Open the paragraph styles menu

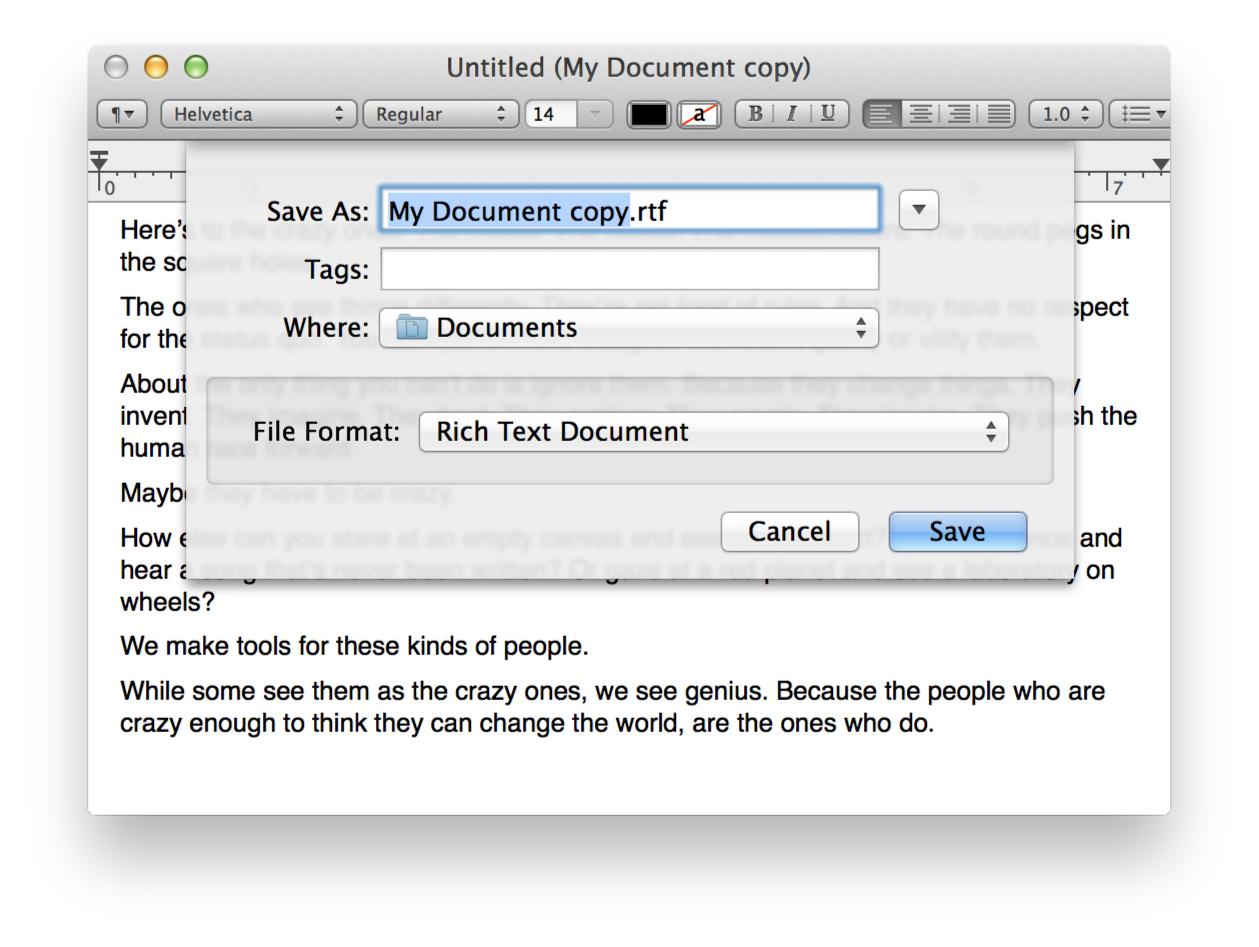click(122, 114)
